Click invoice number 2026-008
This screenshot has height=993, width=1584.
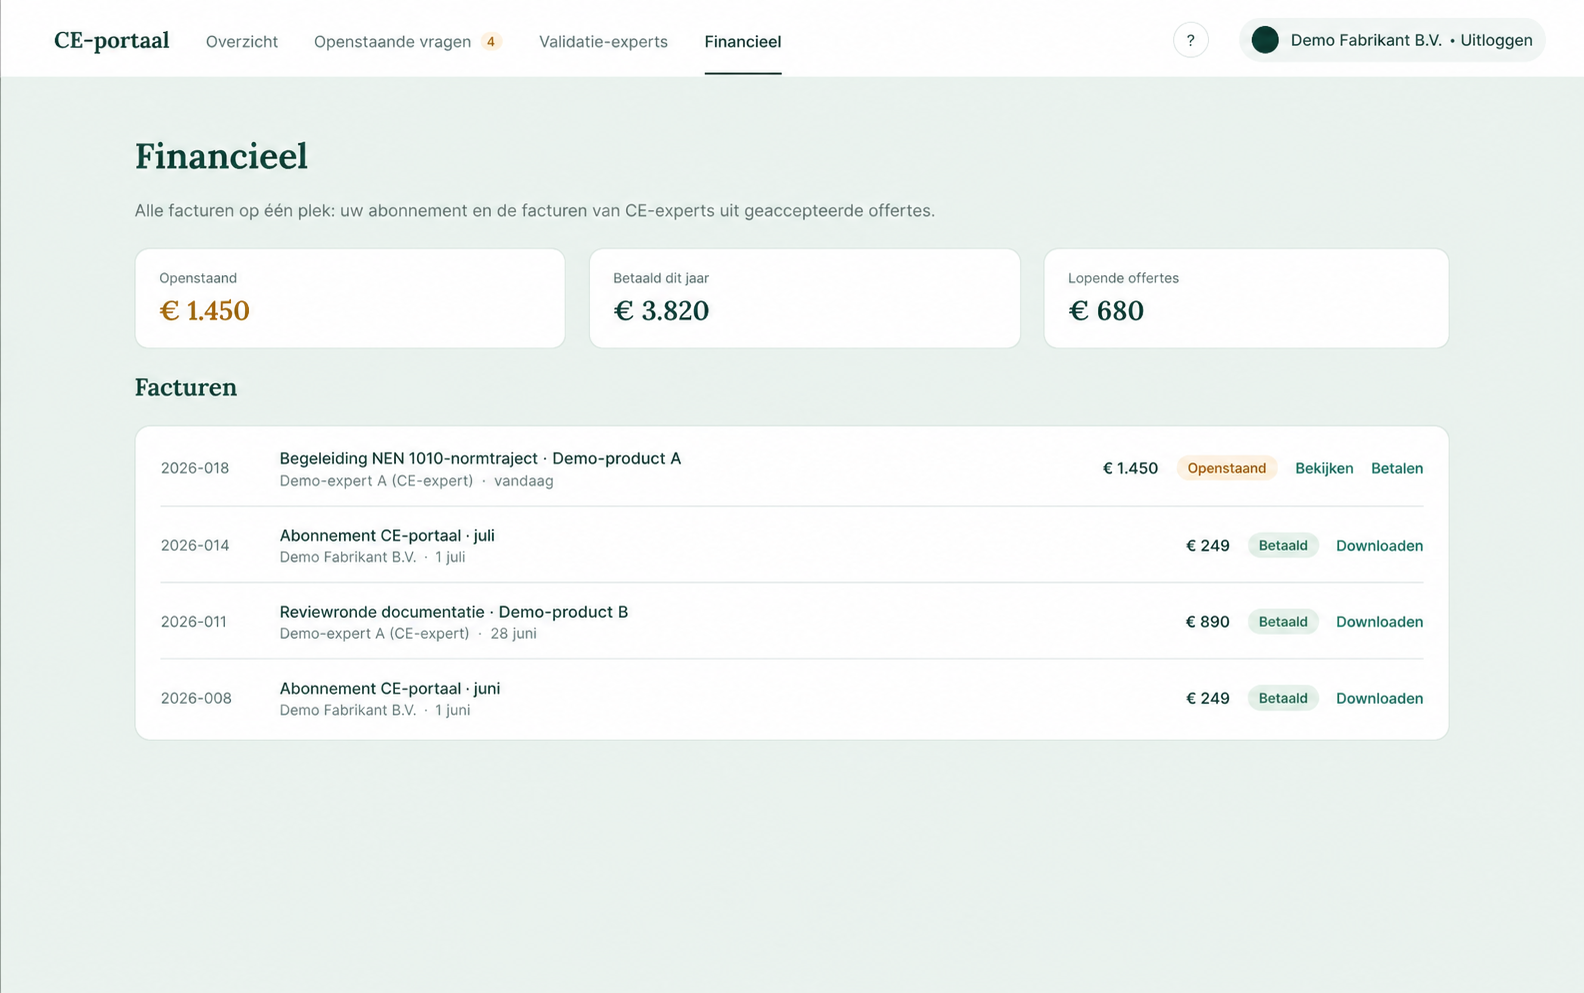pos(196,698)
